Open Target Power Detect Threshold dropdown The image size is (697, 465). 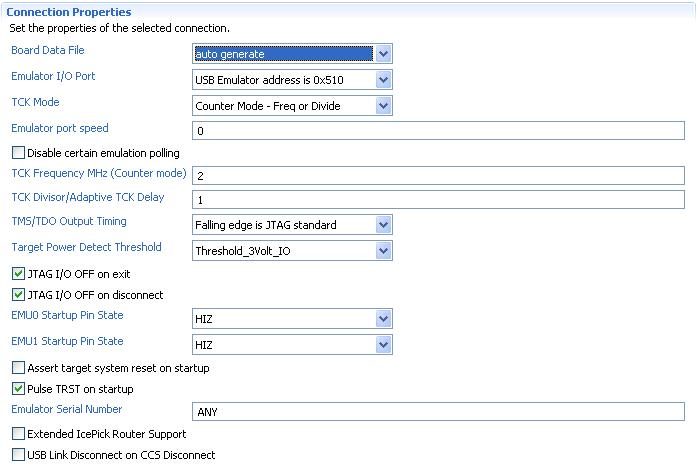pos(384,251)
